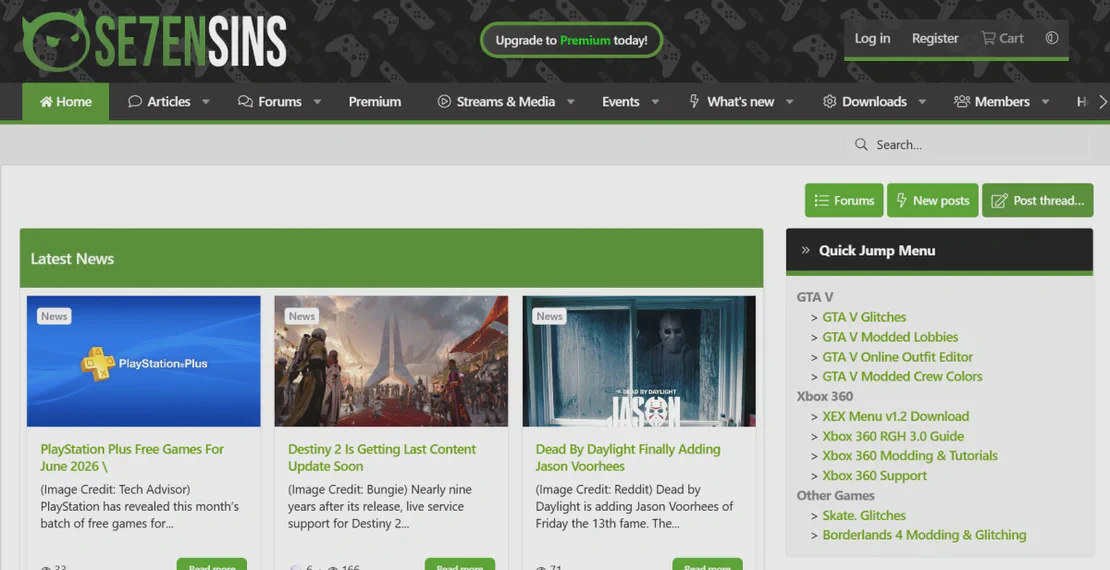1110x570 pixels.
Task: Open GTA V Modded Lobbies link
Action: tap(890, 337)
